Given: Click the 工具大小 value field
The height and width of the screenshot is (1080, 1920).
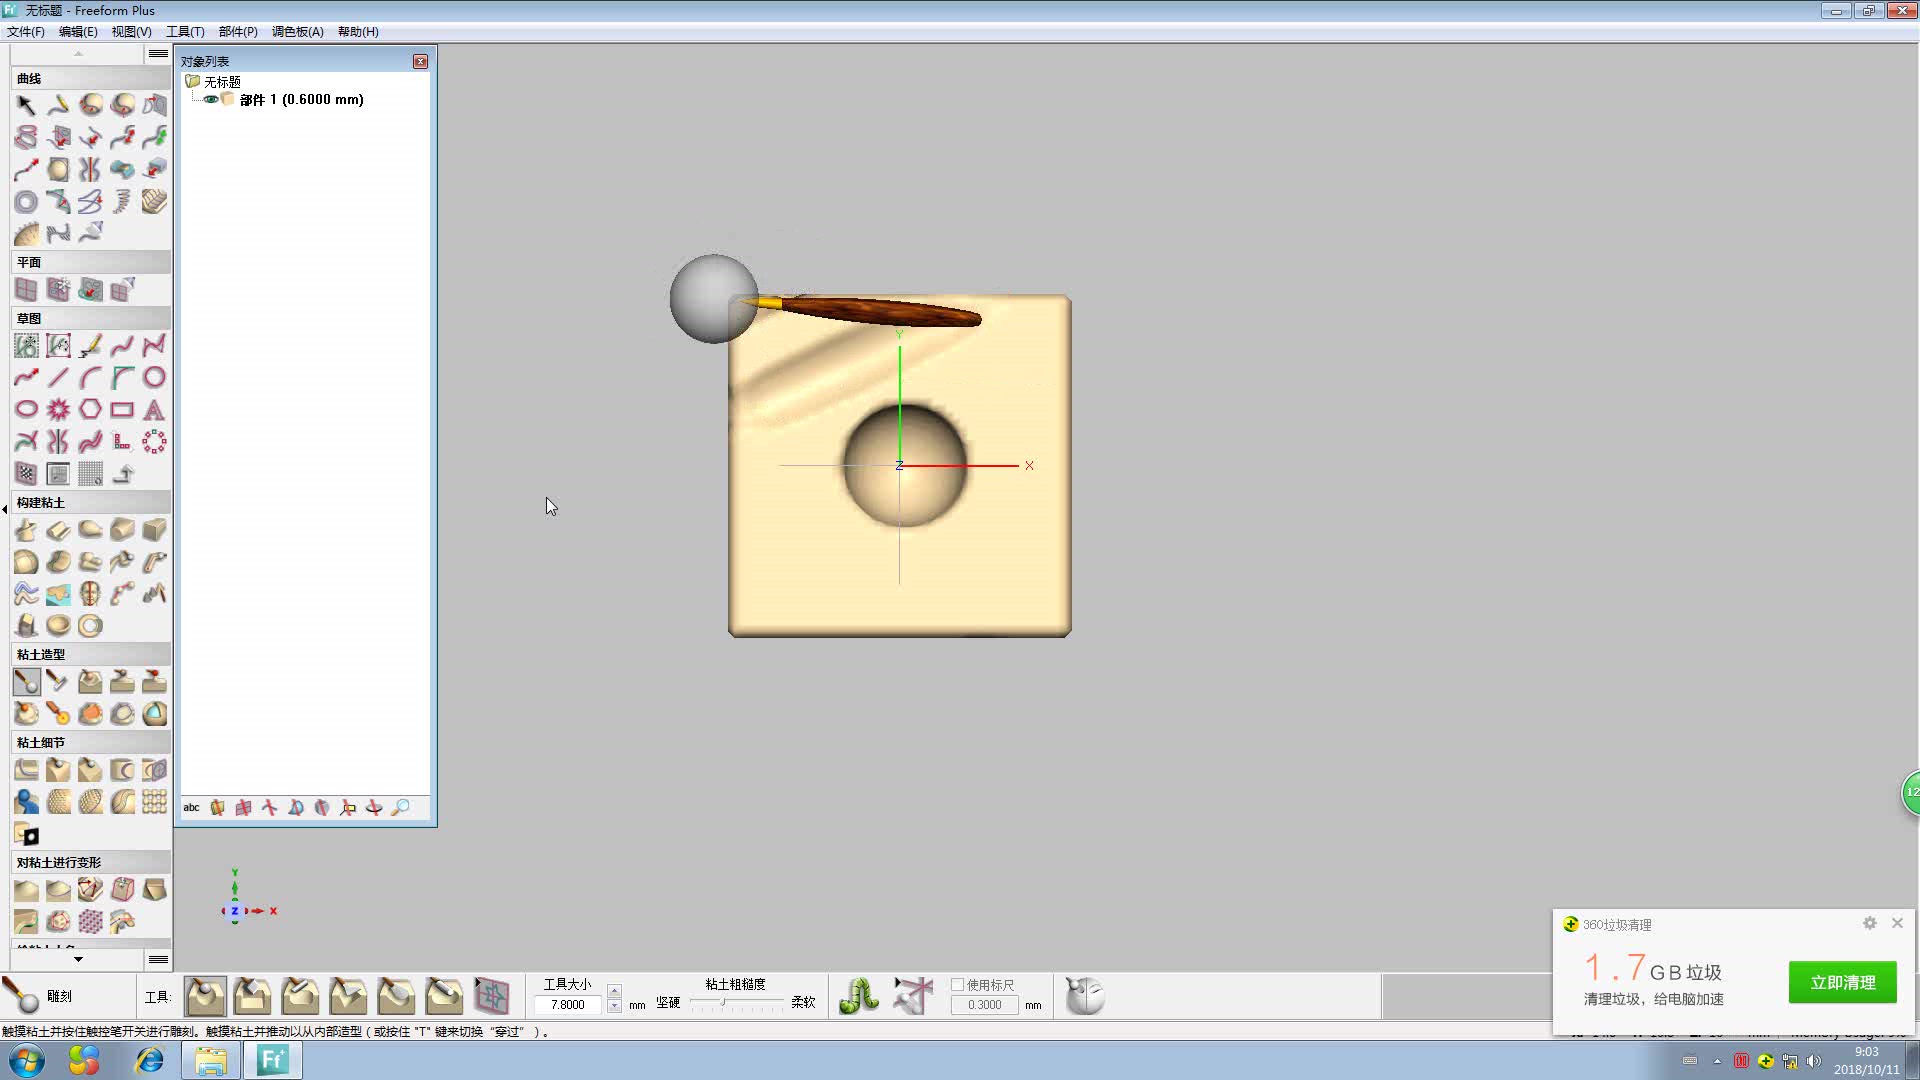Looking at the screenshot, I should 568,1005.
